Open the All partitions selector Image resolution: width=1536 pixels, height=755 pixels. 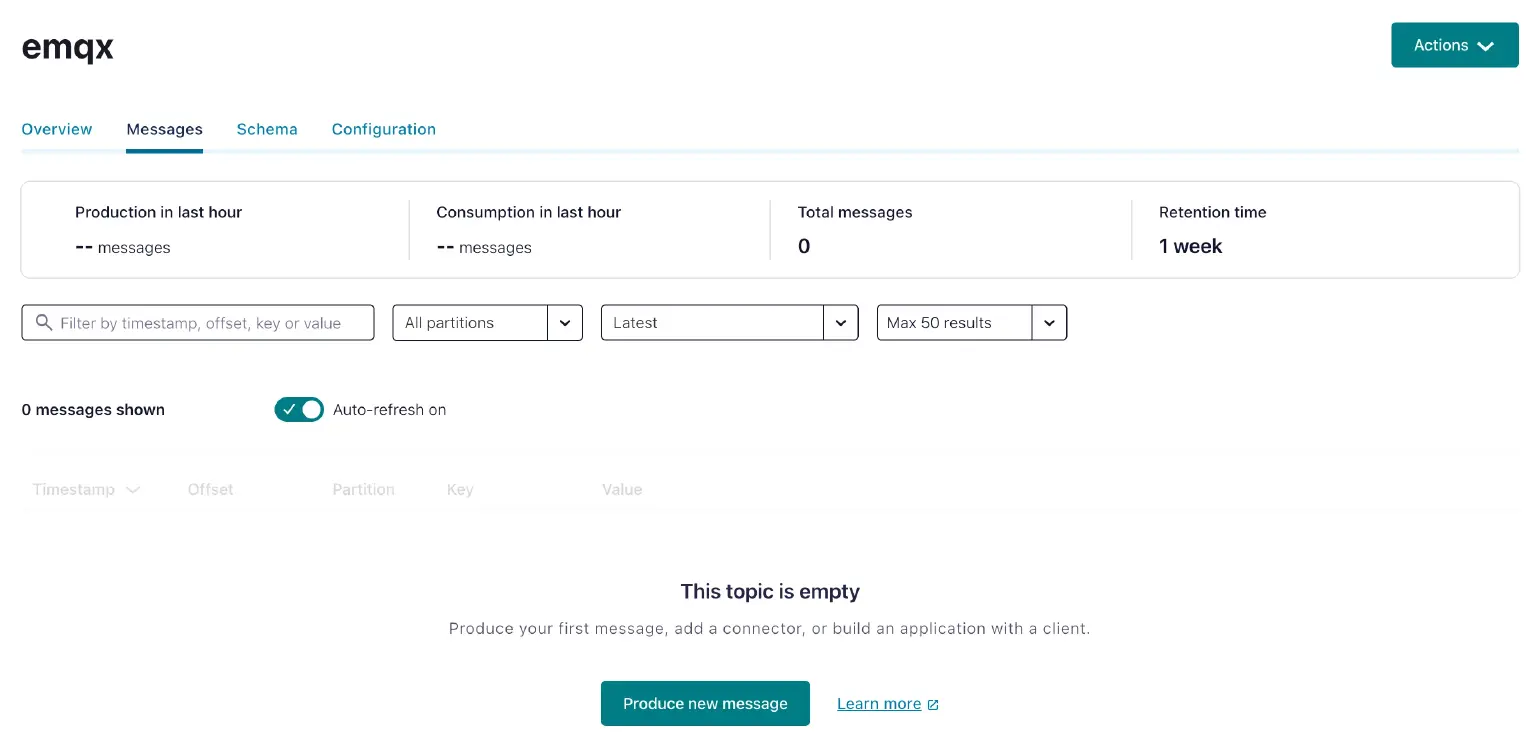pyautogui.click(x=470, y=322)
